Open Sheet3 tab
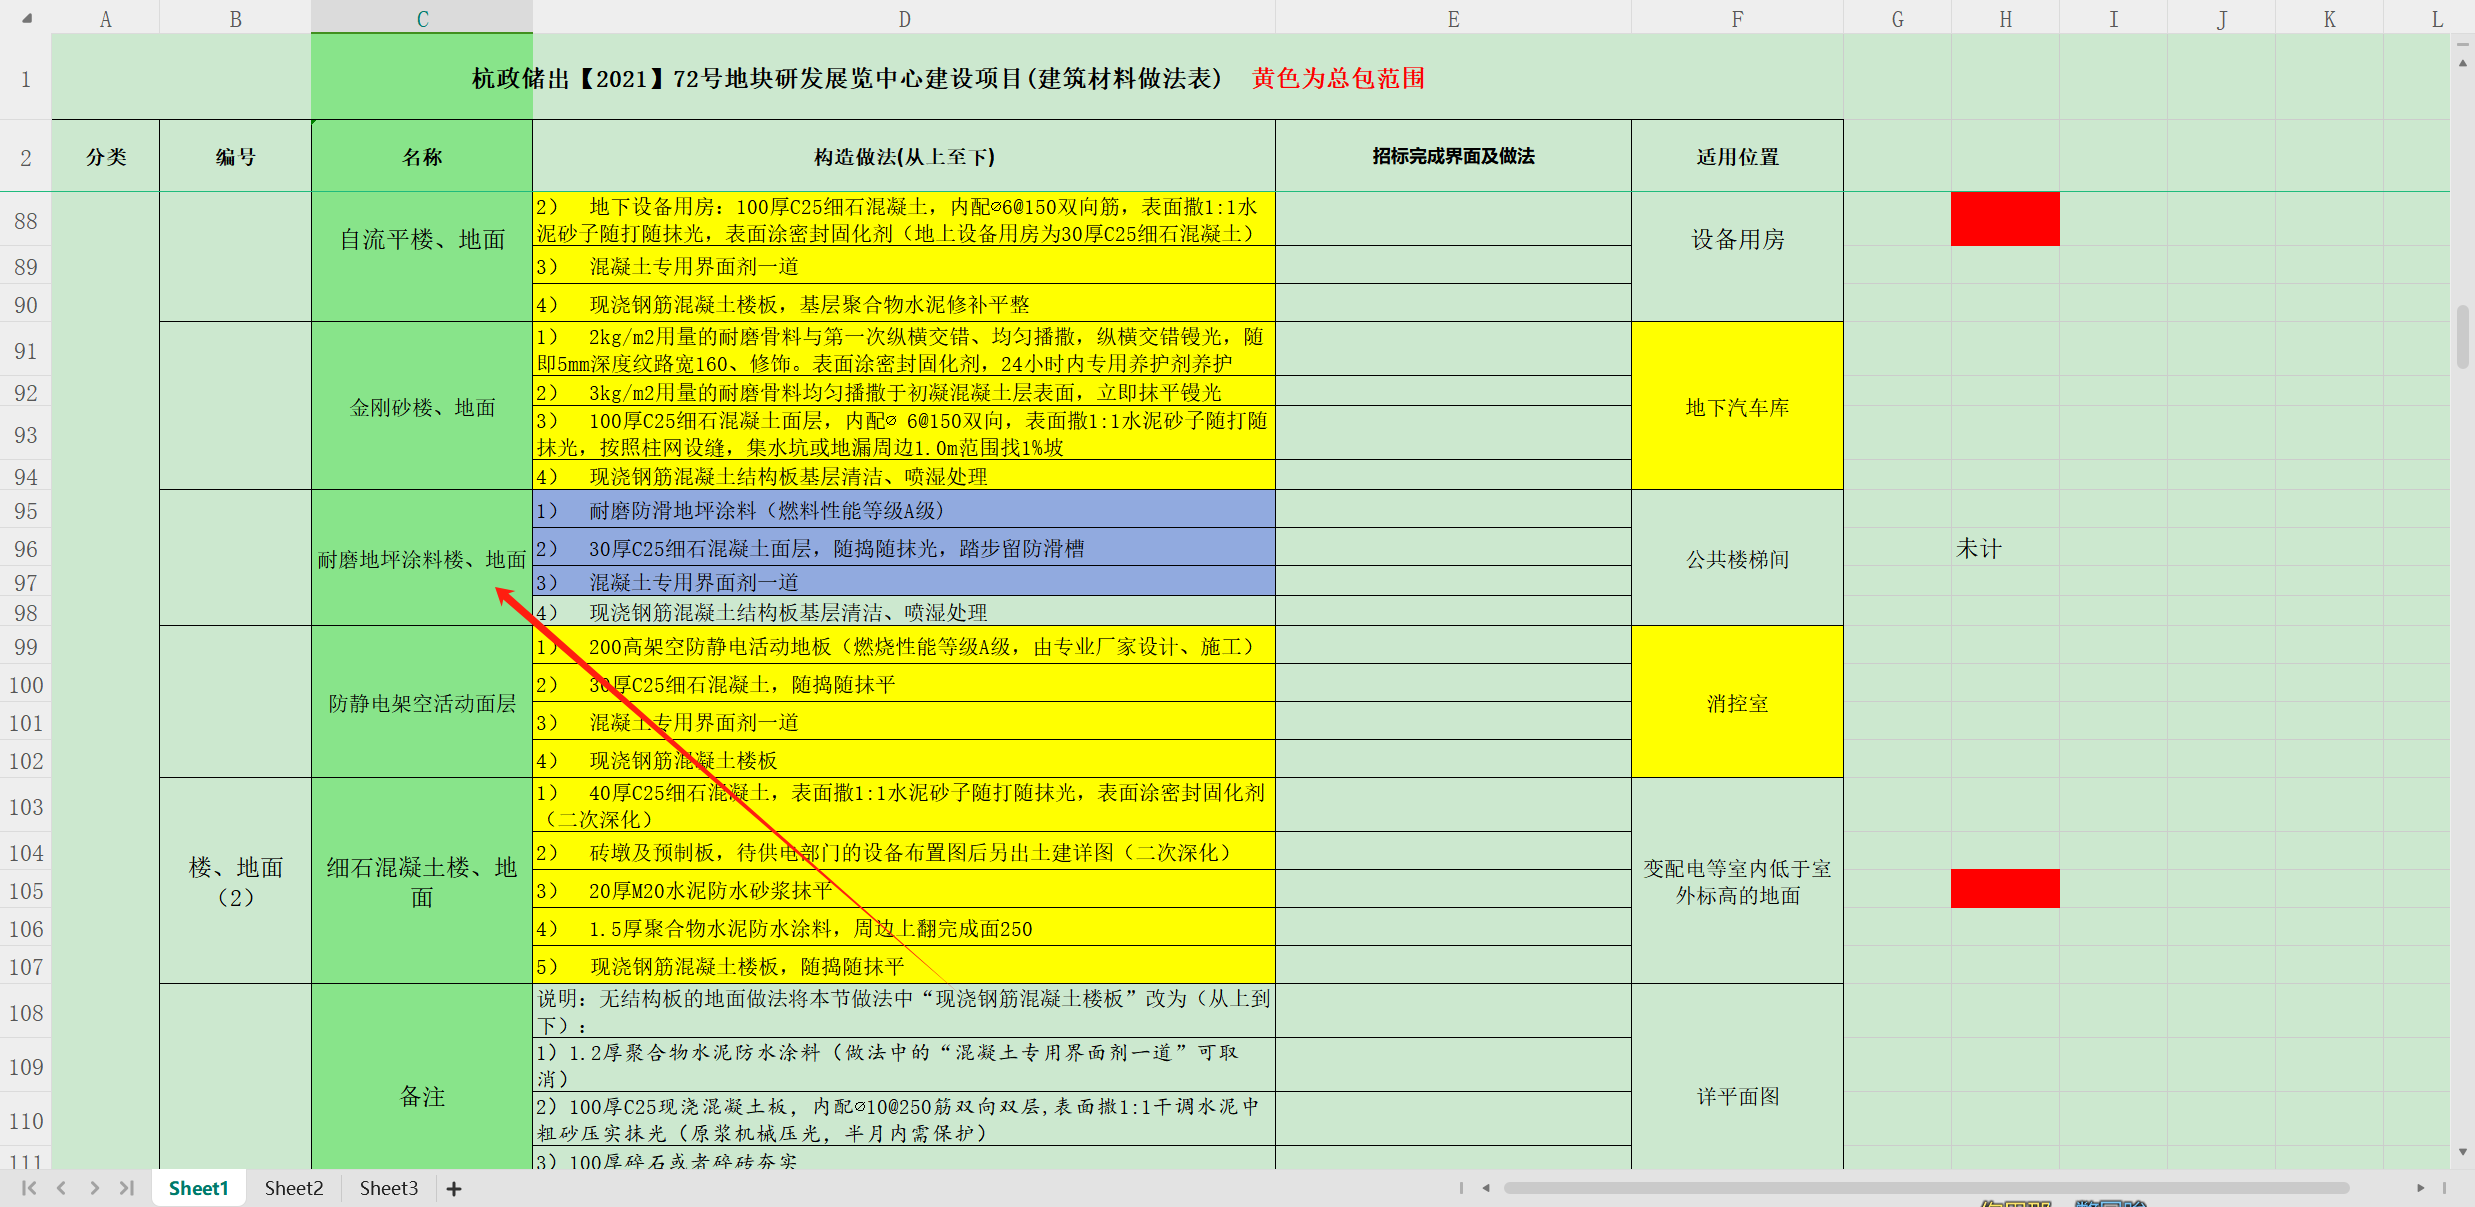 point(389,1188)
